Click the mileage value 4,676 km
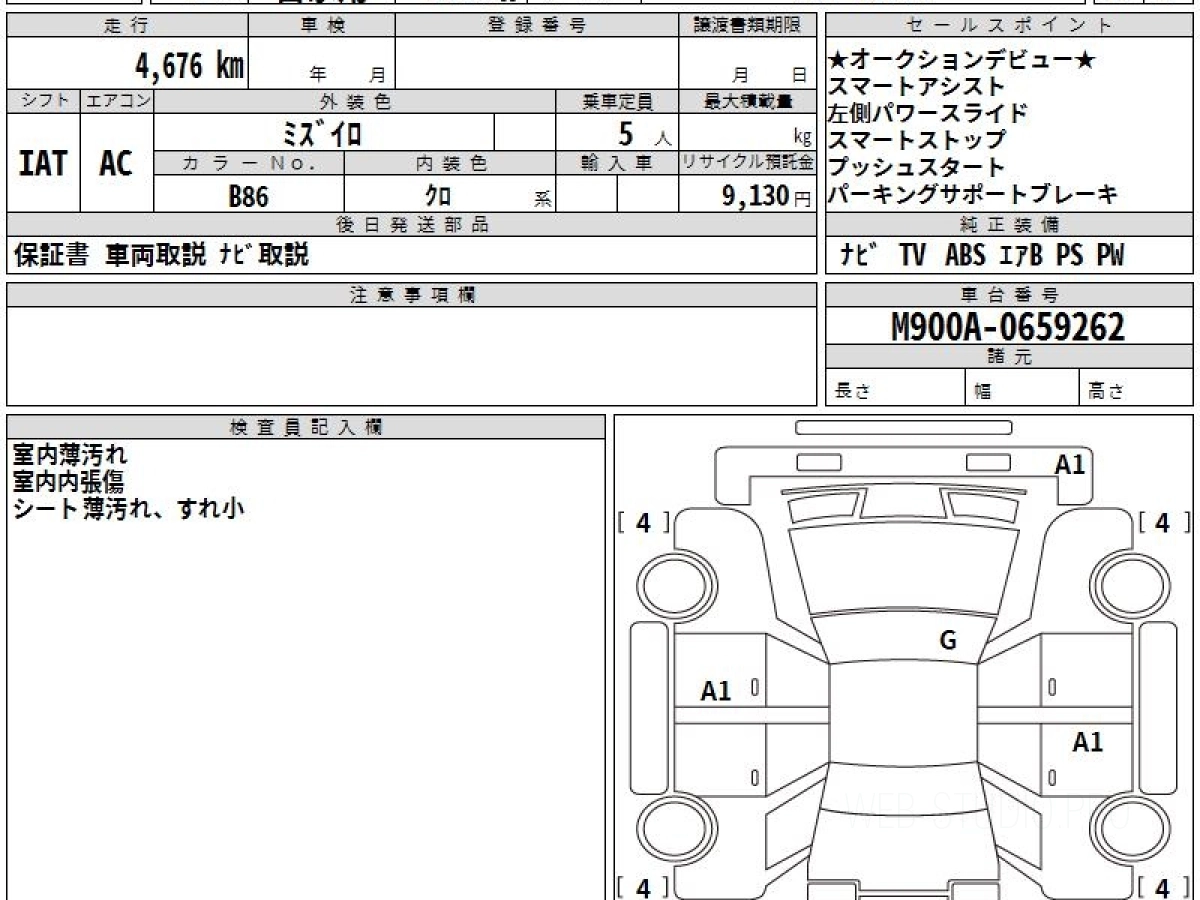The width and height of the screenshot is (1200, 900). coord(189,66)
